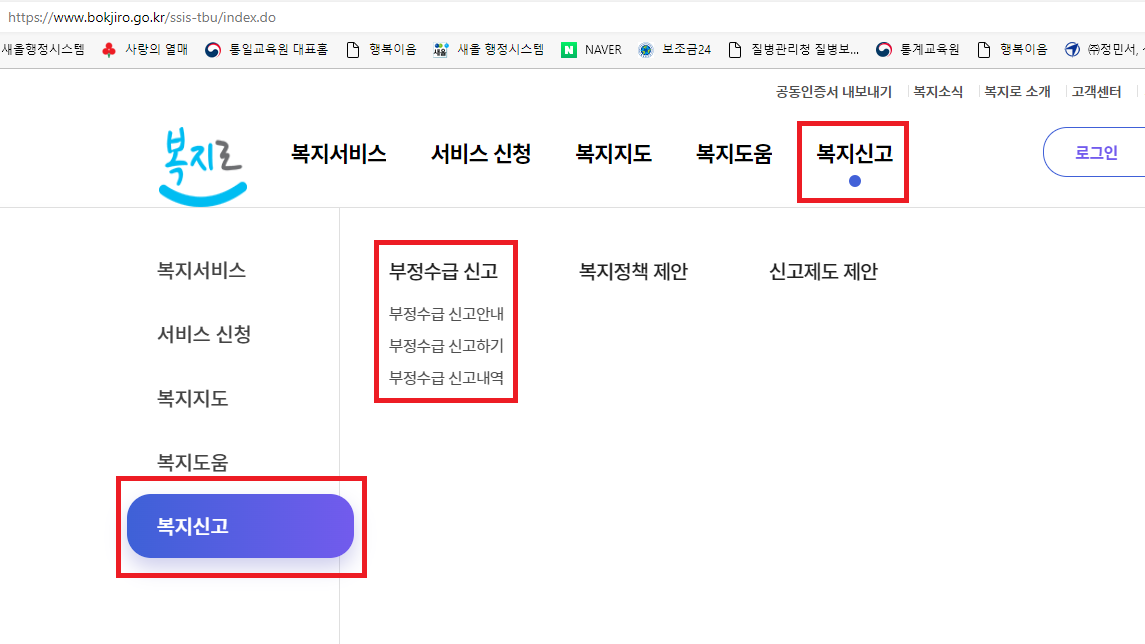Click the 통일교육원 대표홈 bookmark icon
Image resolution: width=1145 pixels, height=644 pixels.
(212, 49)
